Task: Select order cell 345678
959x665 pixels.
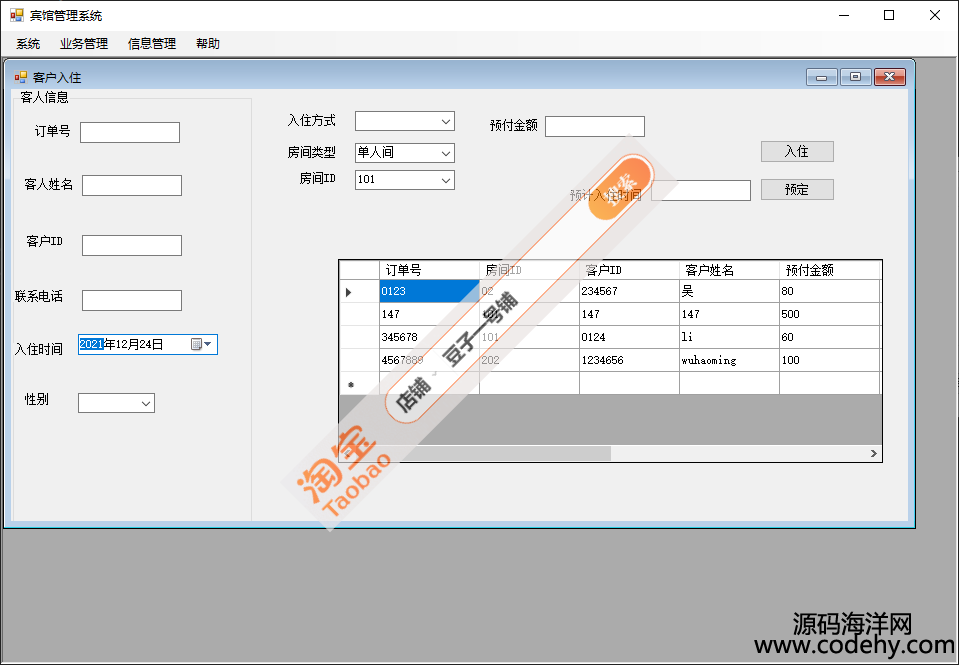Action: [429, 337]
